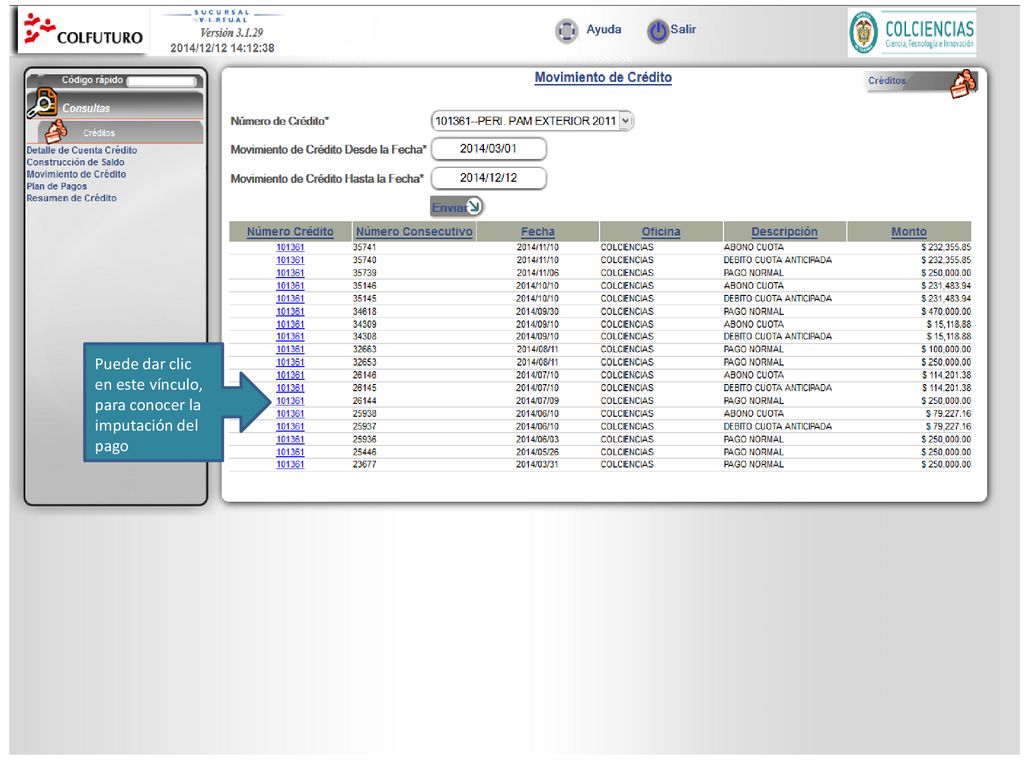
Task: Select the COLCIENCIAS office cell in row 25937
Action: (627, 426)
